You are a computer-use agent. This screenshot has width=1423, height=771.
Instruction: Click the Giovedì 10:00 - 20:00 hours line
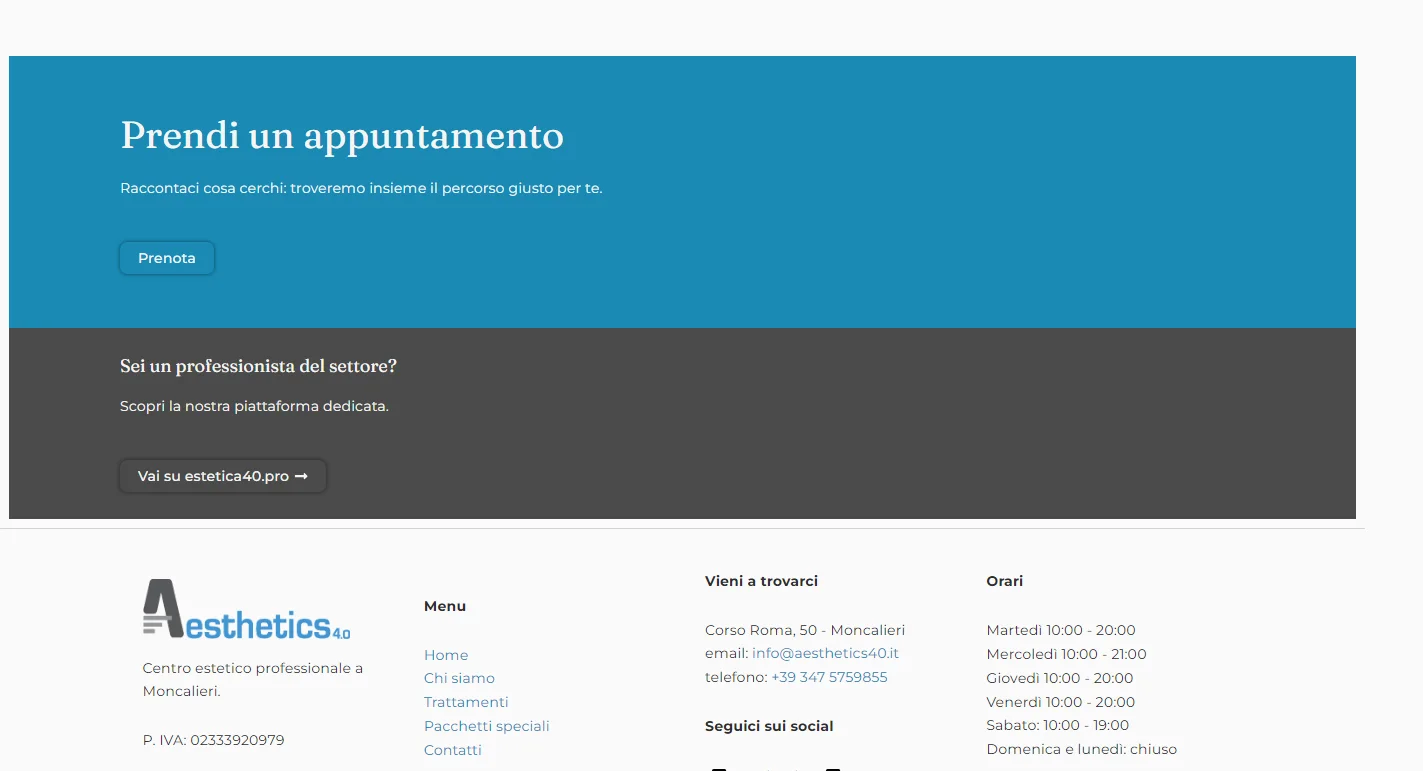pyautogui.click(x=1060, y=678)
